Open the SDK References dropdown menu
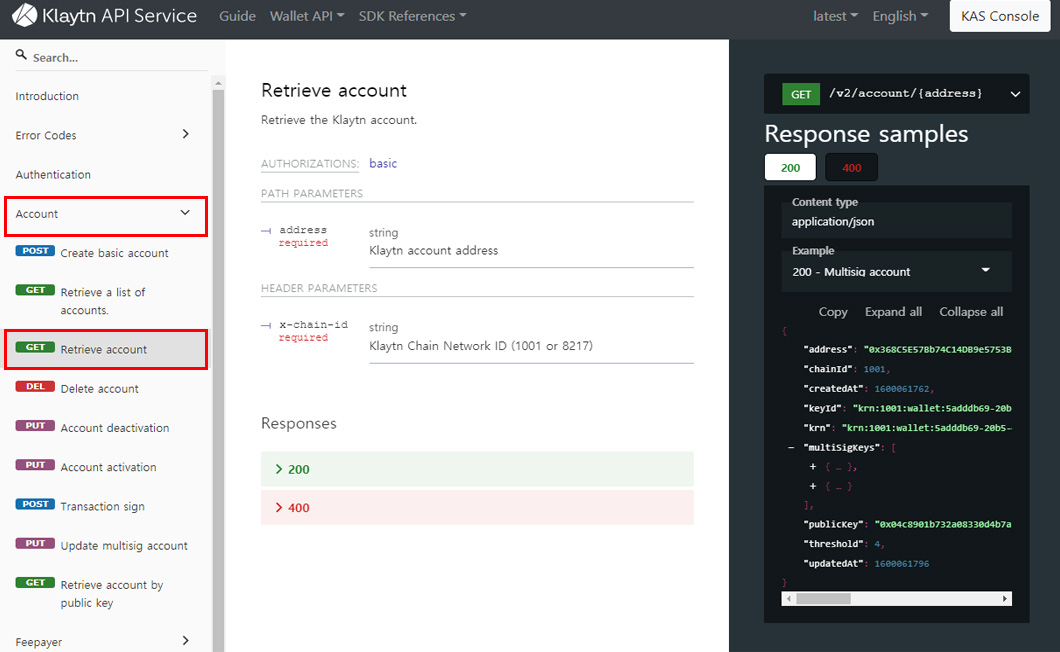 (x=412, y=16)
